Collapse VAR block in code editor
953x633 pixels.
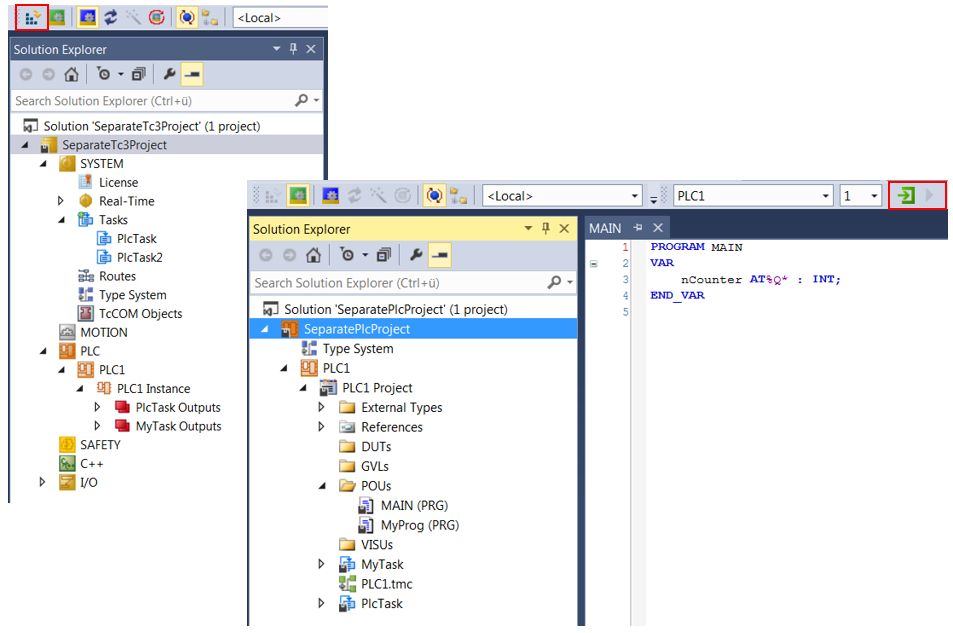tap(594, 263)
